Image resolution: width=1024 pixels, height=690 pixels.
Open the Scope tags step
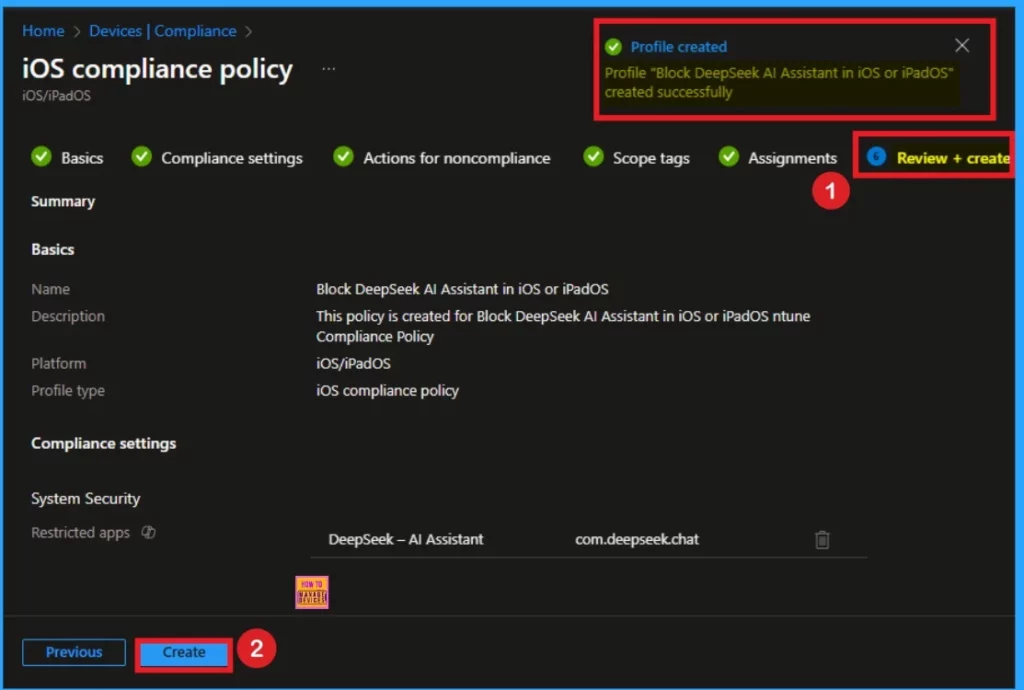click(636, 157)
